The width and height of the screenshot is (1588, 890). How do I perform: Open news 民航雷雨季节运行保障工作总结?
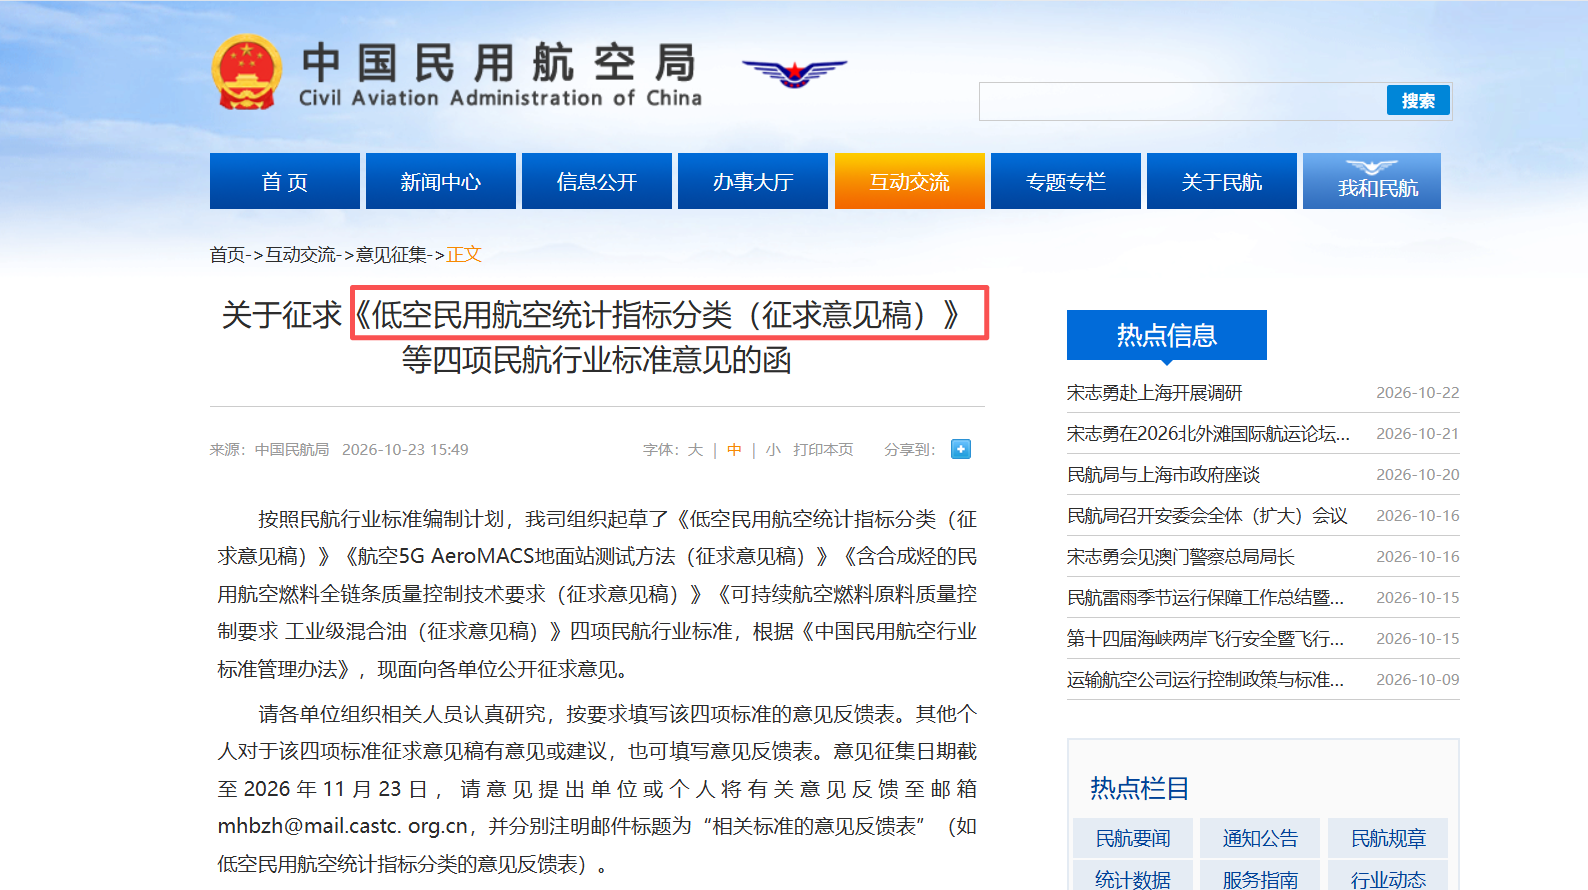pos(1205,598)
